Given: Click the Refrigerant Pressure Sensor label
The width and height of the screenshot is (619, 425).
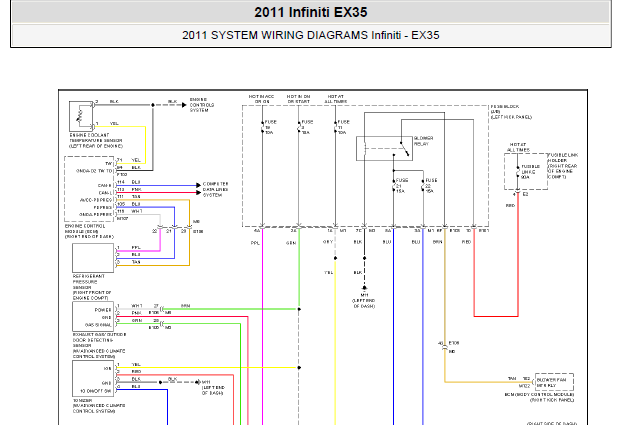Looking at the screenshot, I should pyautogui.click(x=92, y=287).
